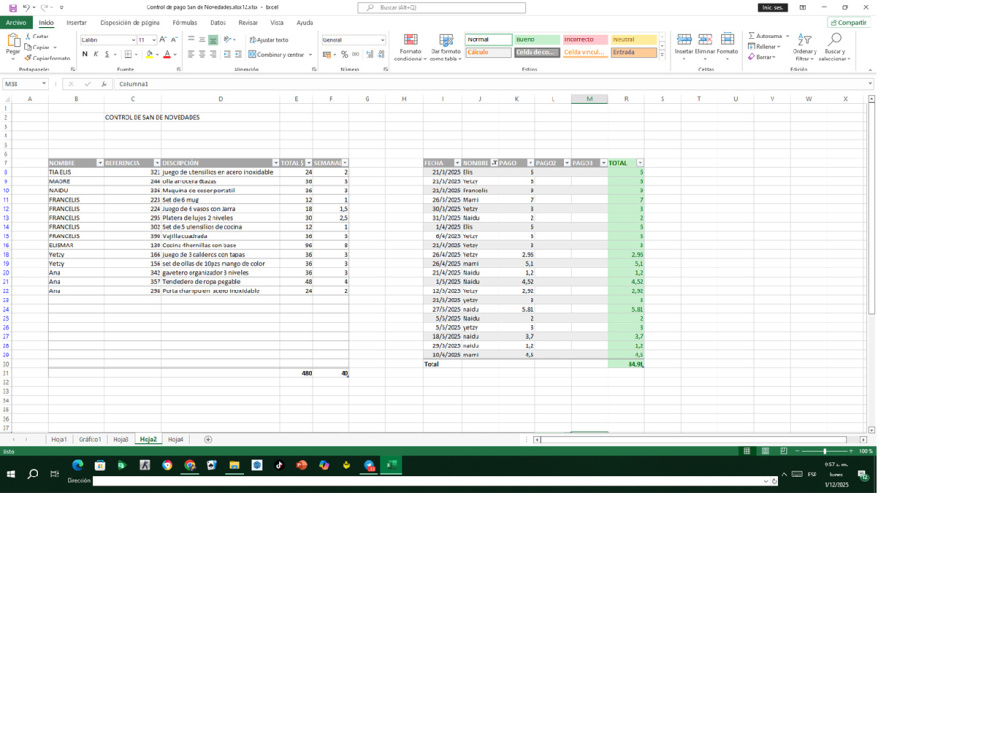This screenshot has width=1000, height=750.
Task: Toggle bold N formatting
Action: tap(85, 54)
